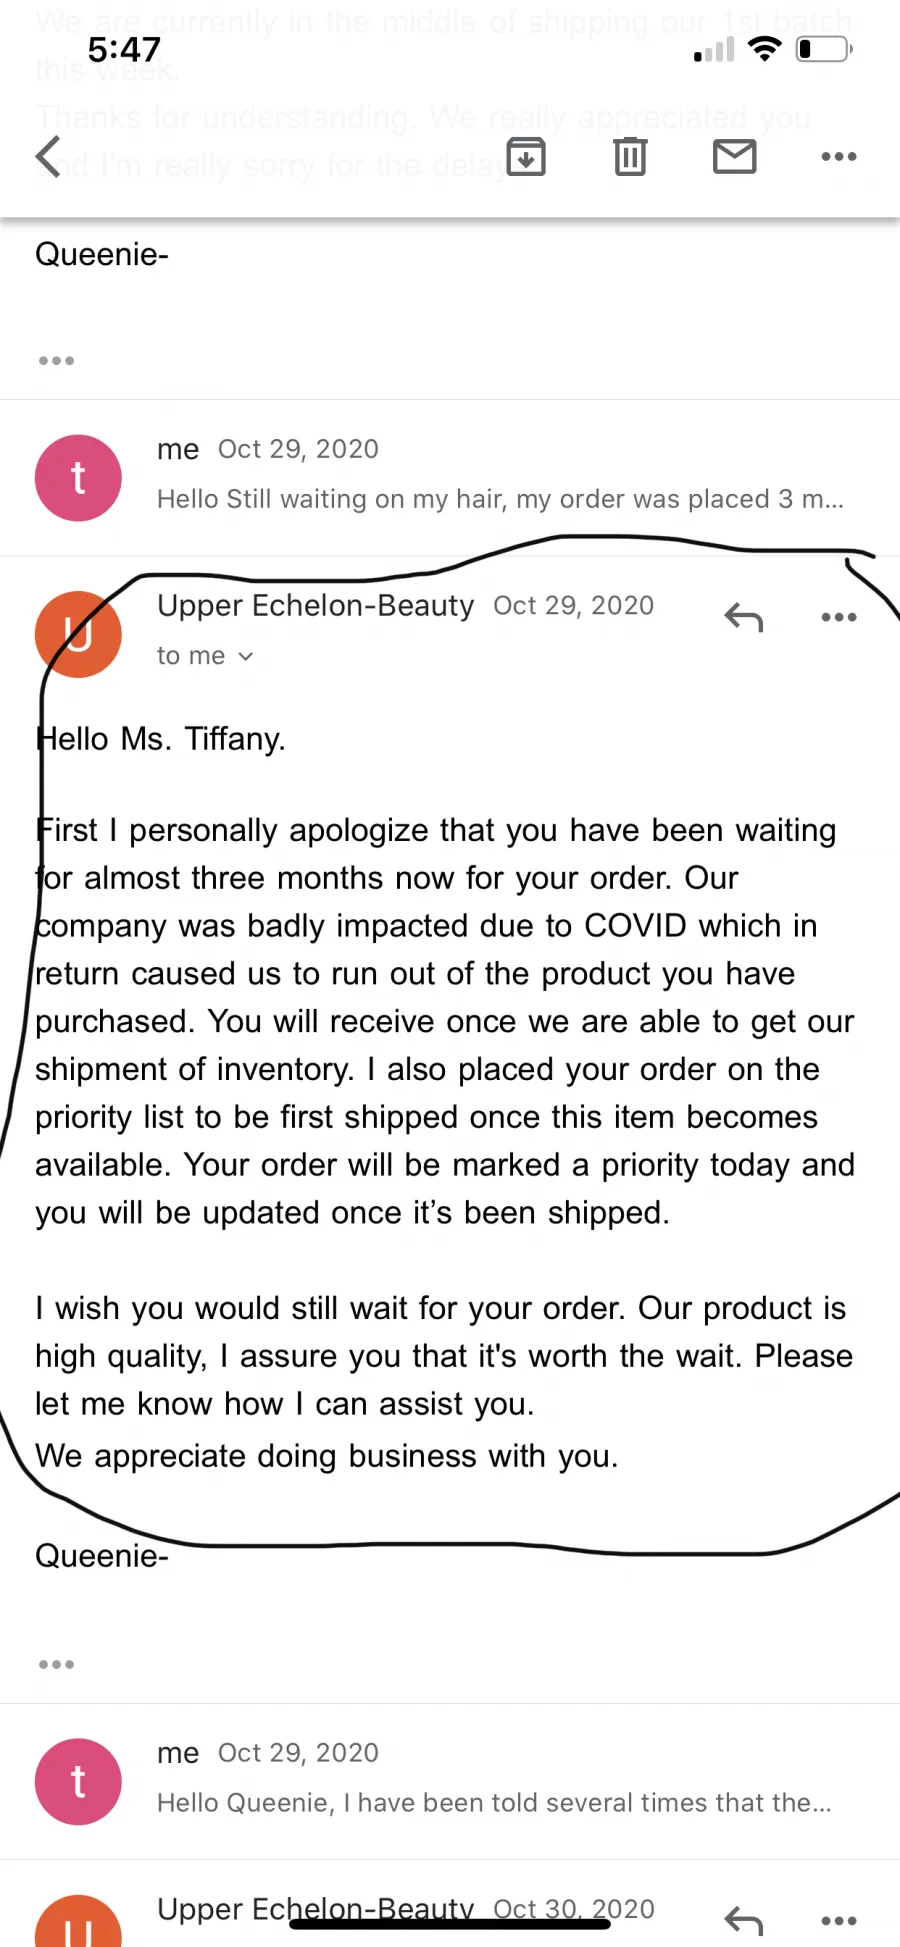Tap the pink t avatar on first collapsed message

click(78, 478)
